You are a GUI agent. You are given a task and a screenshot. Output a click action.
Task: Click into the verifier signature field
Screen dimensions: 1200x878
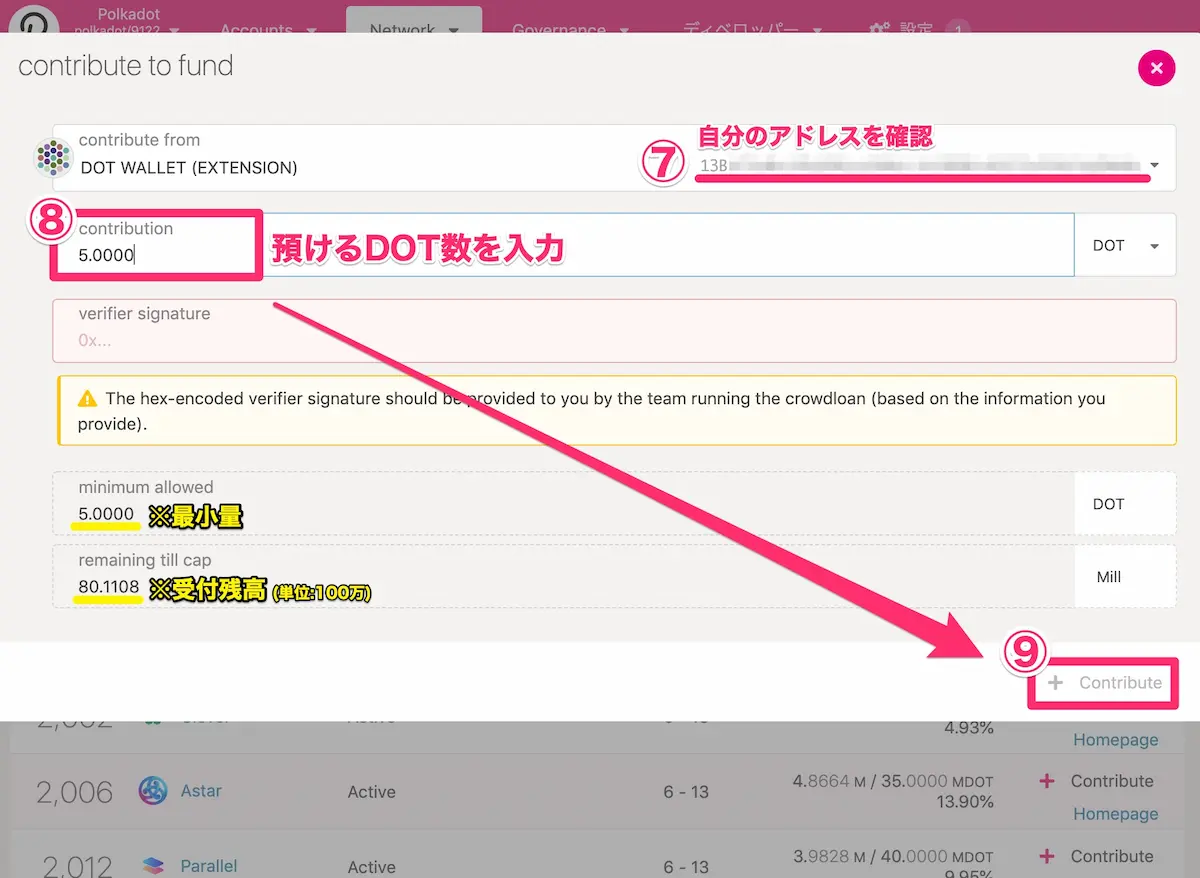[614, 330]
